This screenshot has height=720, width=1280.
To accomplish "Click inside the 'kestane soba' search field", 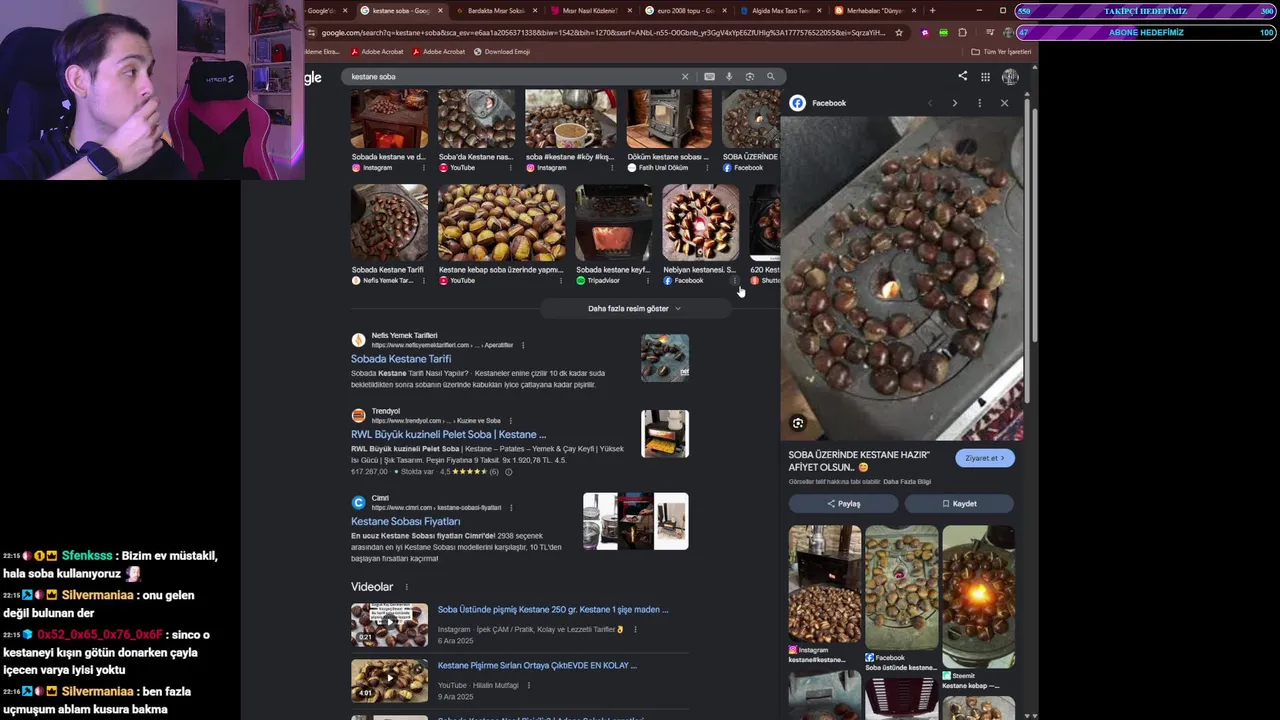I will (x=510, y=76).
